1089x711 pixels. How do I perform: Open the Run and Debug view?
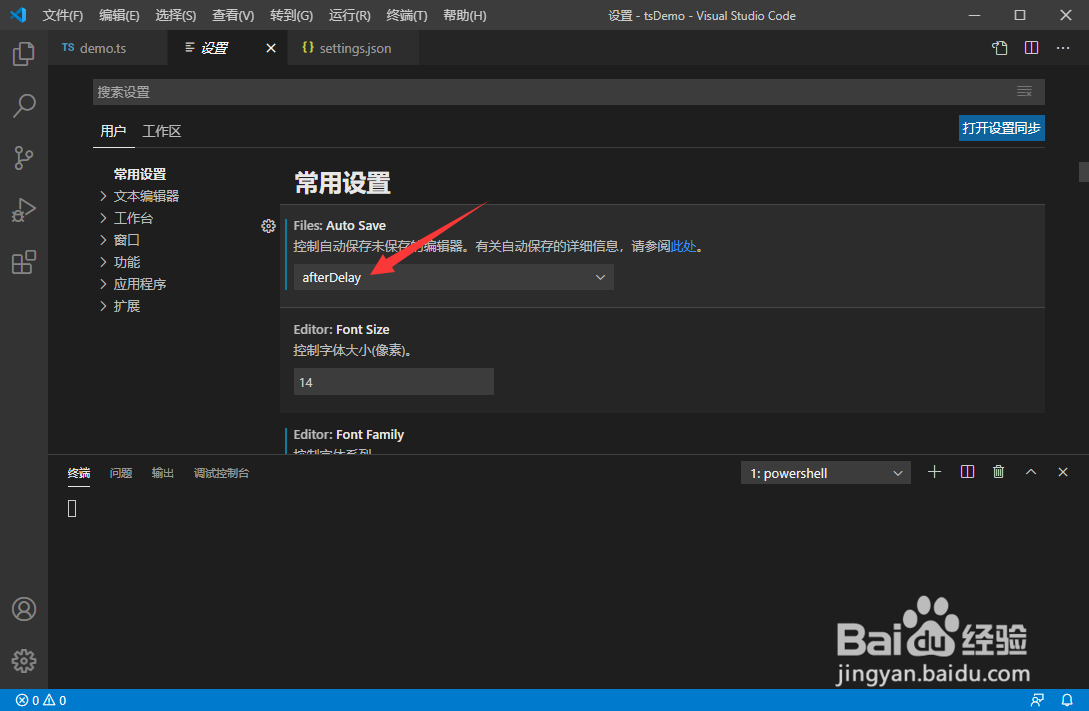[x=24, y=210]
